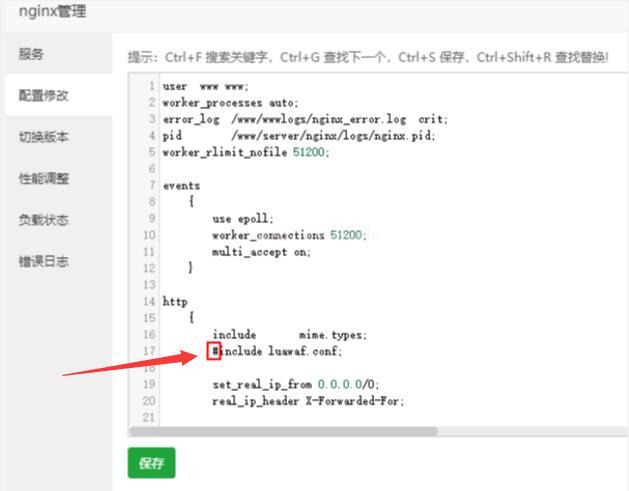
Task: Click the real_ip_header X-Forwarded-For line
Action: pos(307,400)
